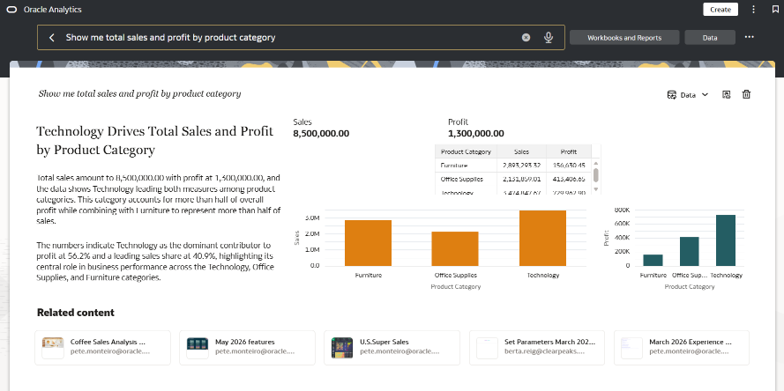This screenshot has width=784, height=391.
Task: Click the bookmark icon in top bar
Action: coord(775,10)
